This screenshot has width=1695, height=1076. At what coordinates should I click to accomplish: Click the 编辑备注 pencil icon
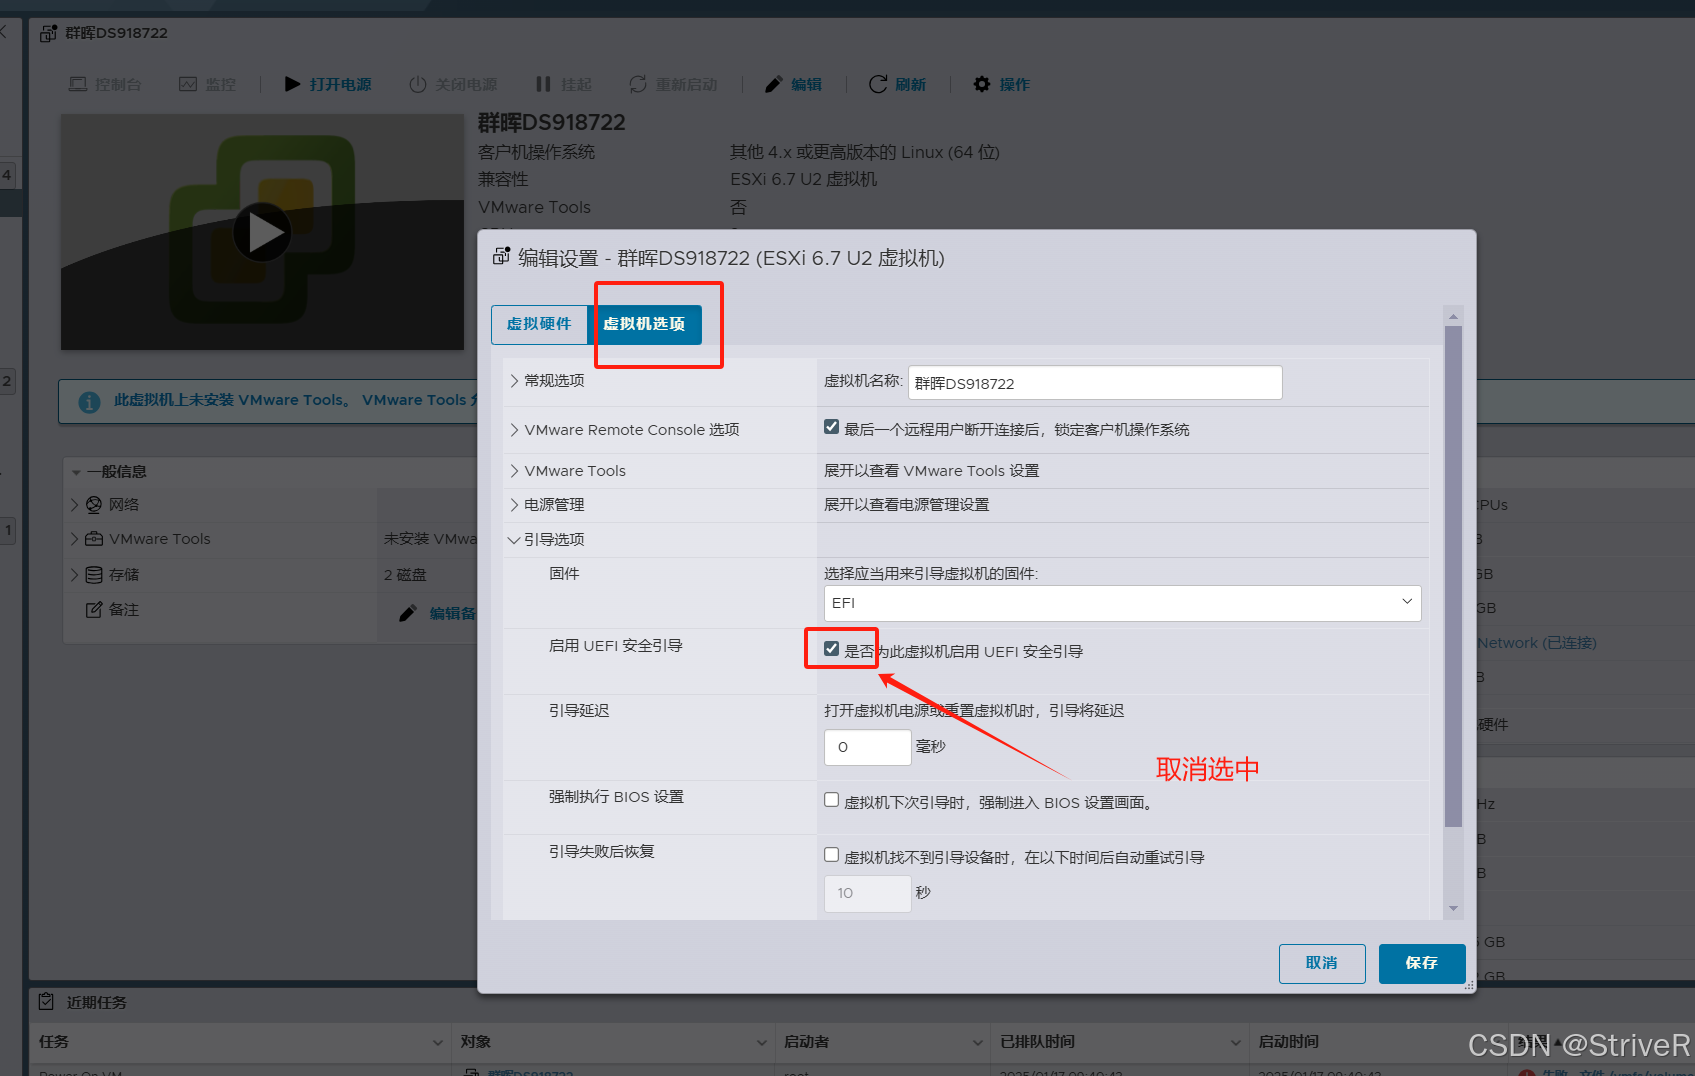point(408,613)
